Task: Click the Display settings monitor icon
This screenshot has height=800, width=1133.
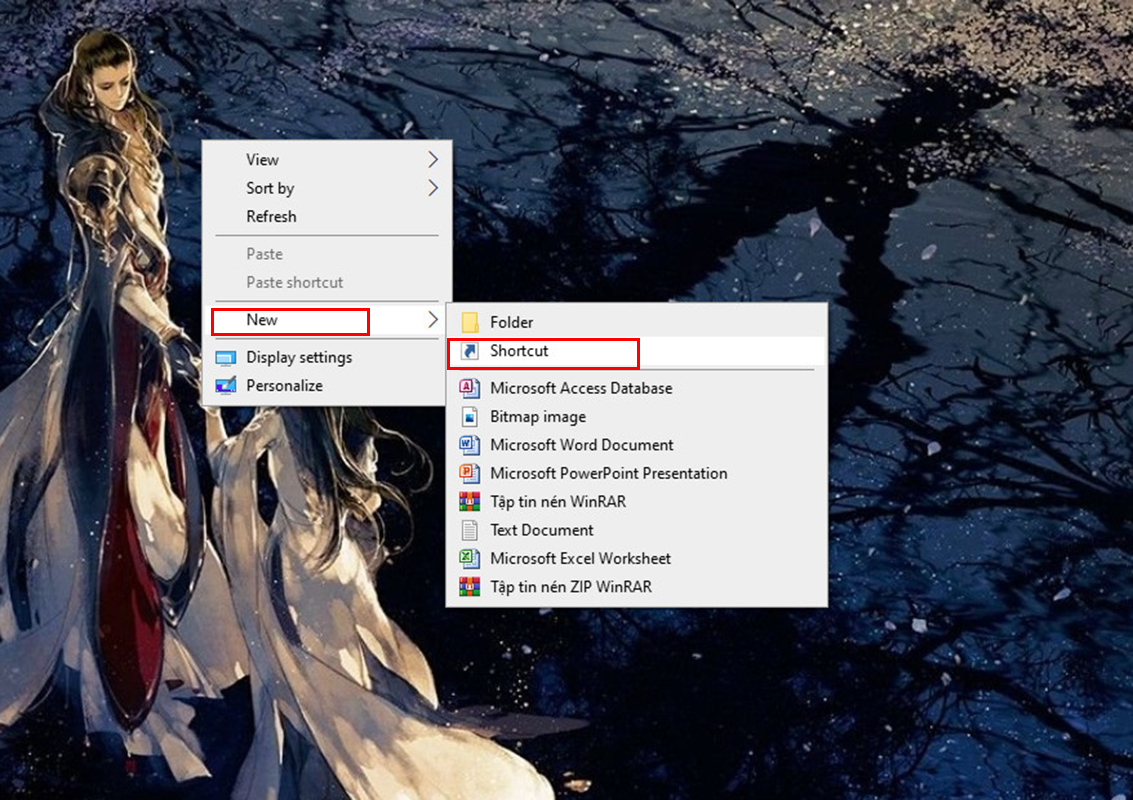Action: [226, 358]
